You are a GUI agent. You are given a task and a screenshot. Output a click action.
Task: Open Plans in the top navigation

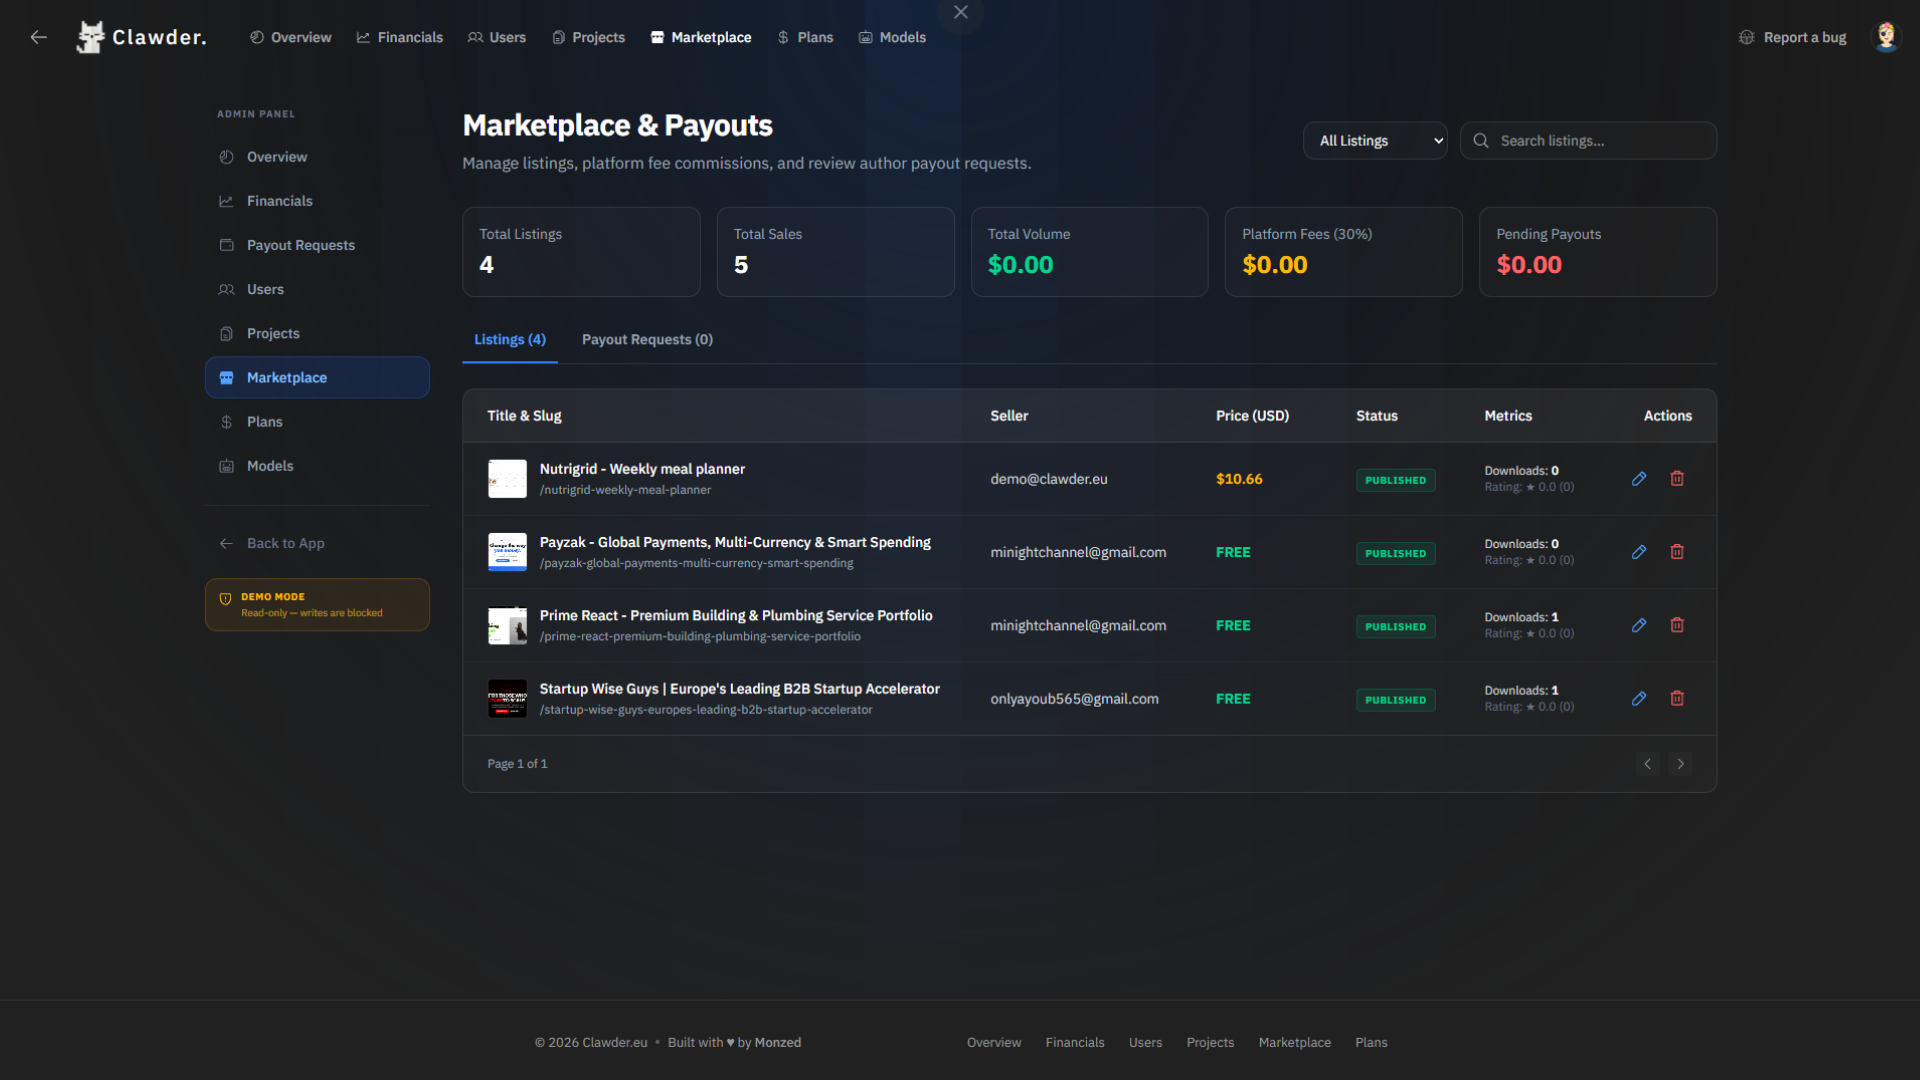pos(805,37)
